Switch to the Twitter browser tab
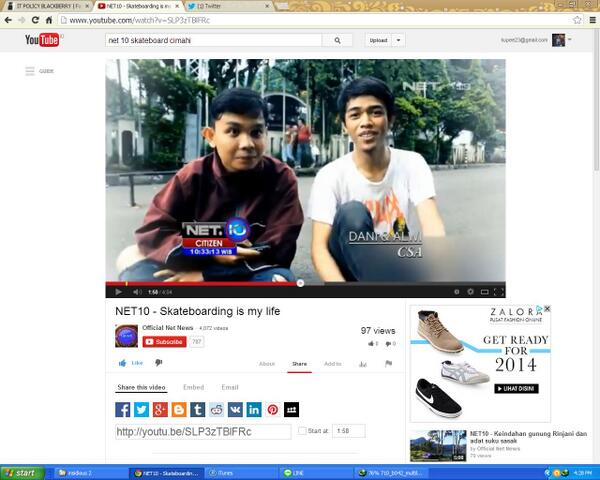This screenshot has width=600, height=480. coord(228,6)
